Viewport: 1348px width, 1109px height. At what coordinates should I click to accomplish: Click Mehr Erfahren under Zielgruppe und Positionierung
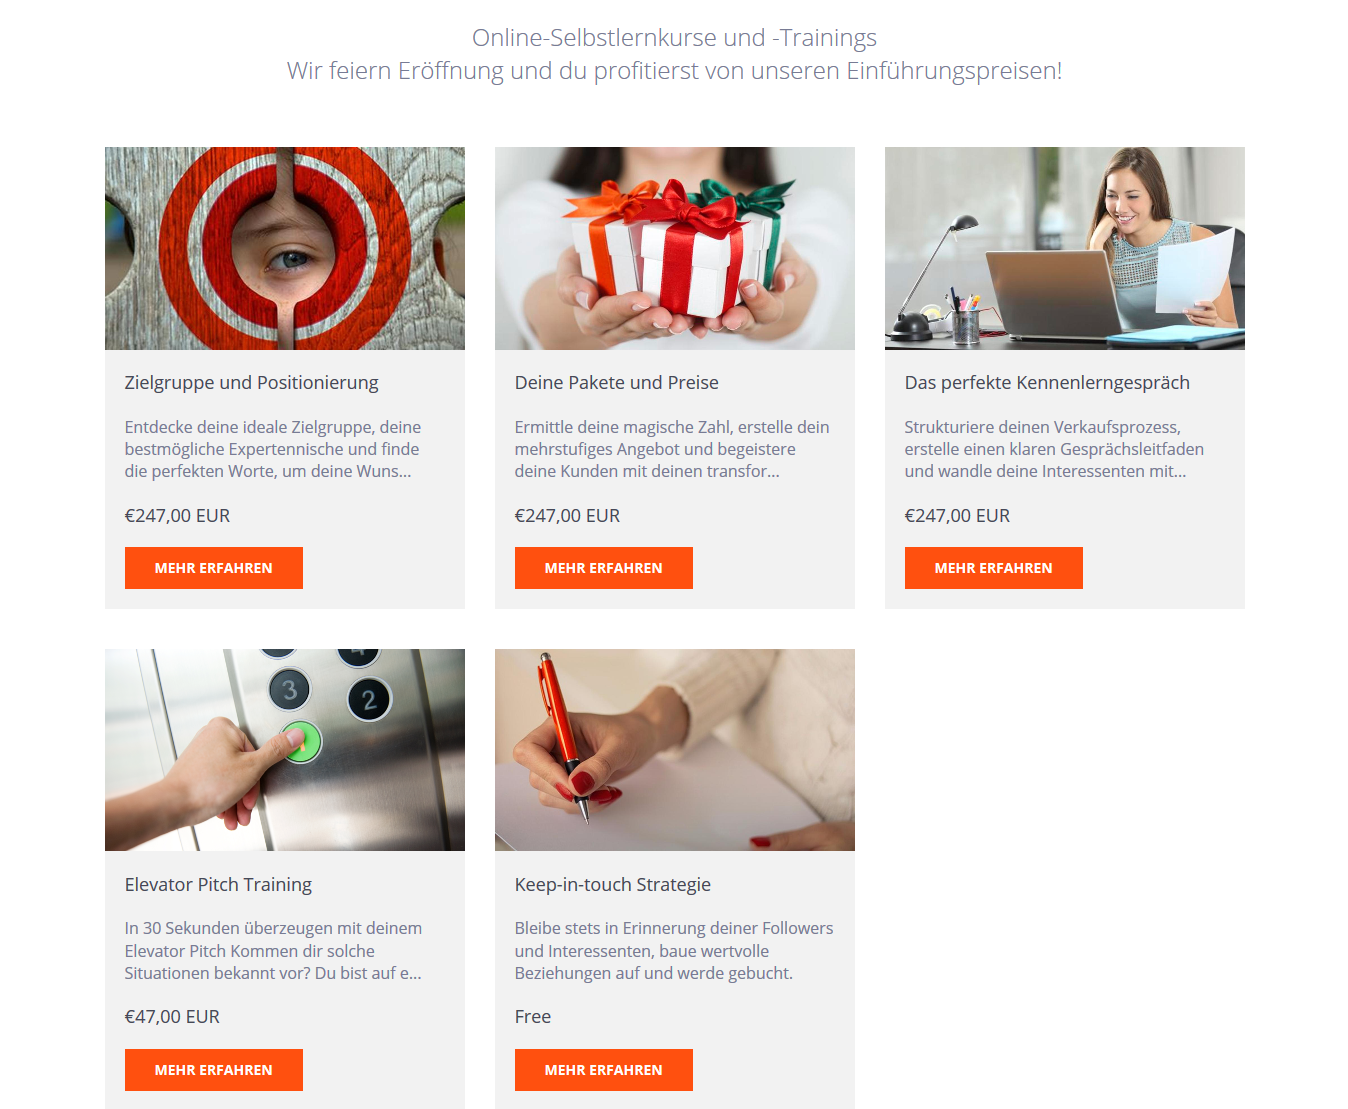click(x=214, y=568)
